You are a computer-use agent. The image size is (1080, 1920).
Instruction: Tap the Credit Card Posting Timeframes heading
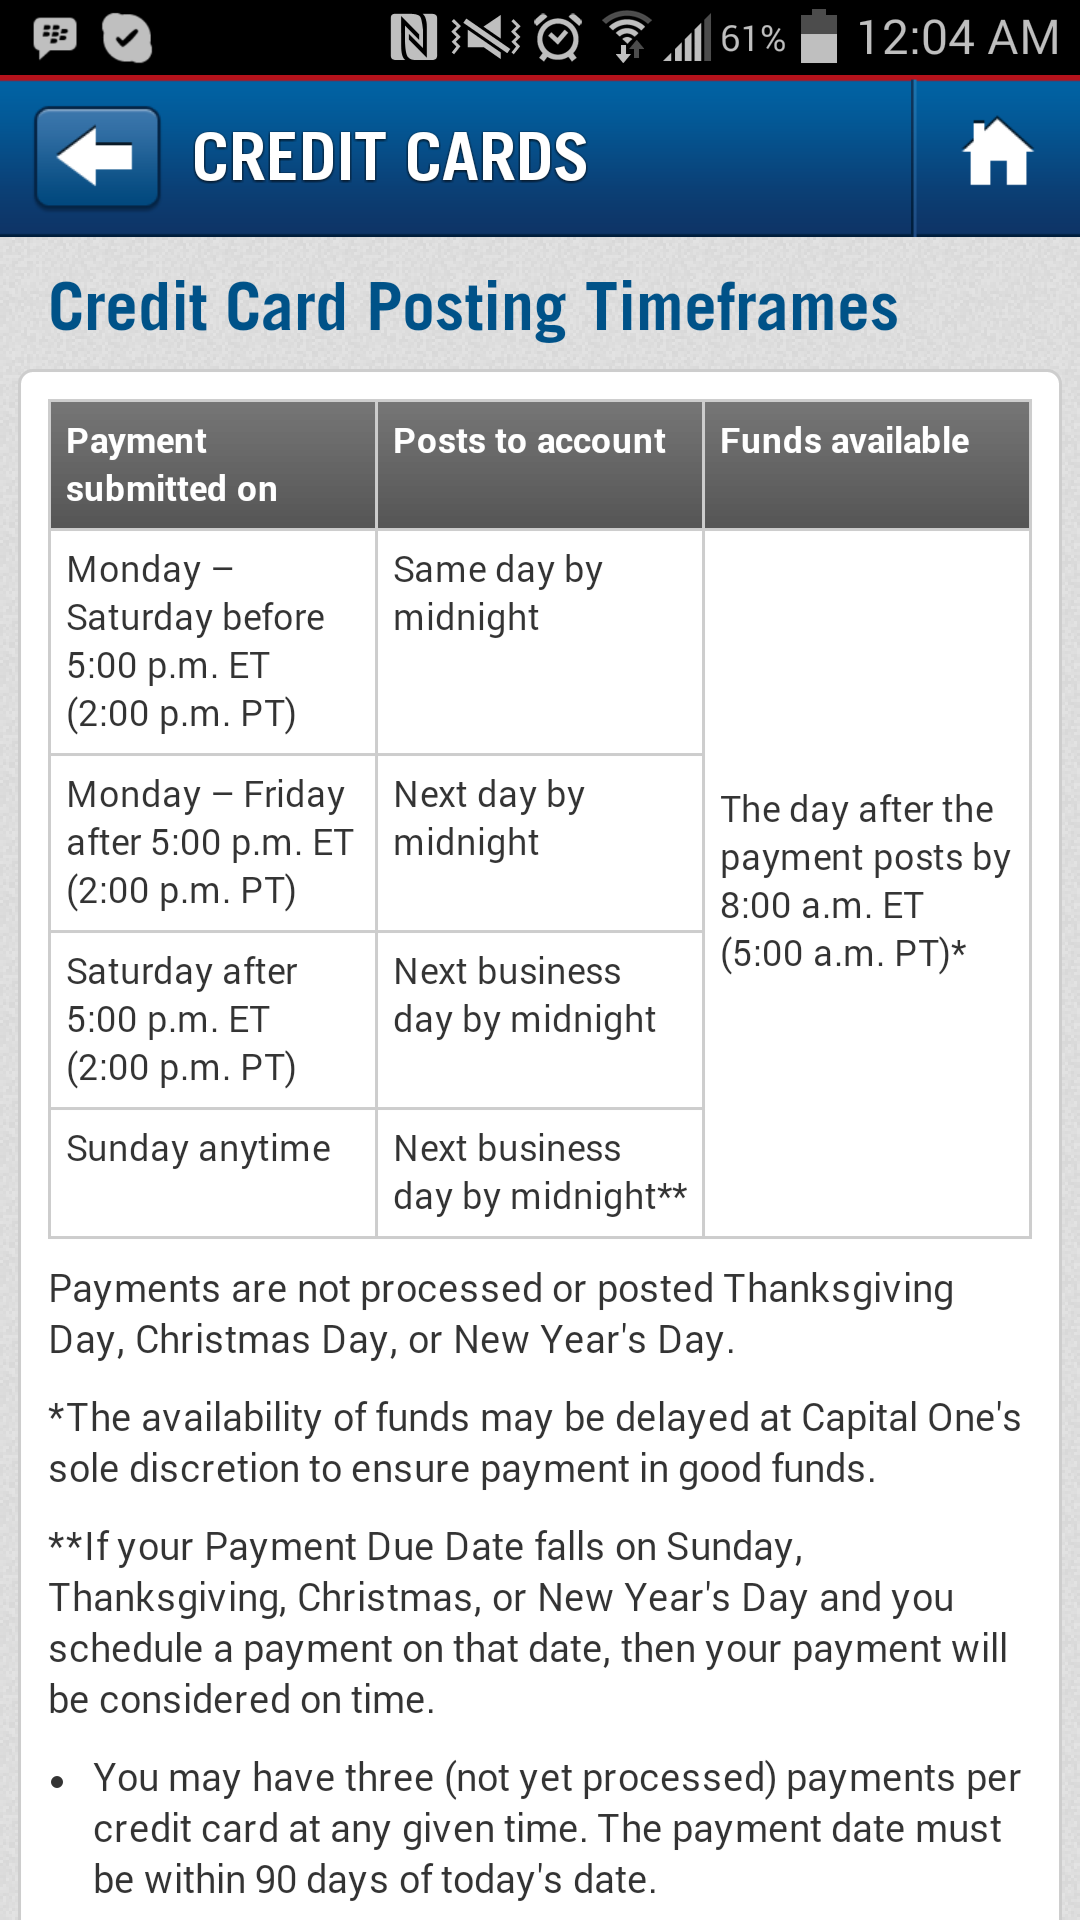tap(473, 306)
